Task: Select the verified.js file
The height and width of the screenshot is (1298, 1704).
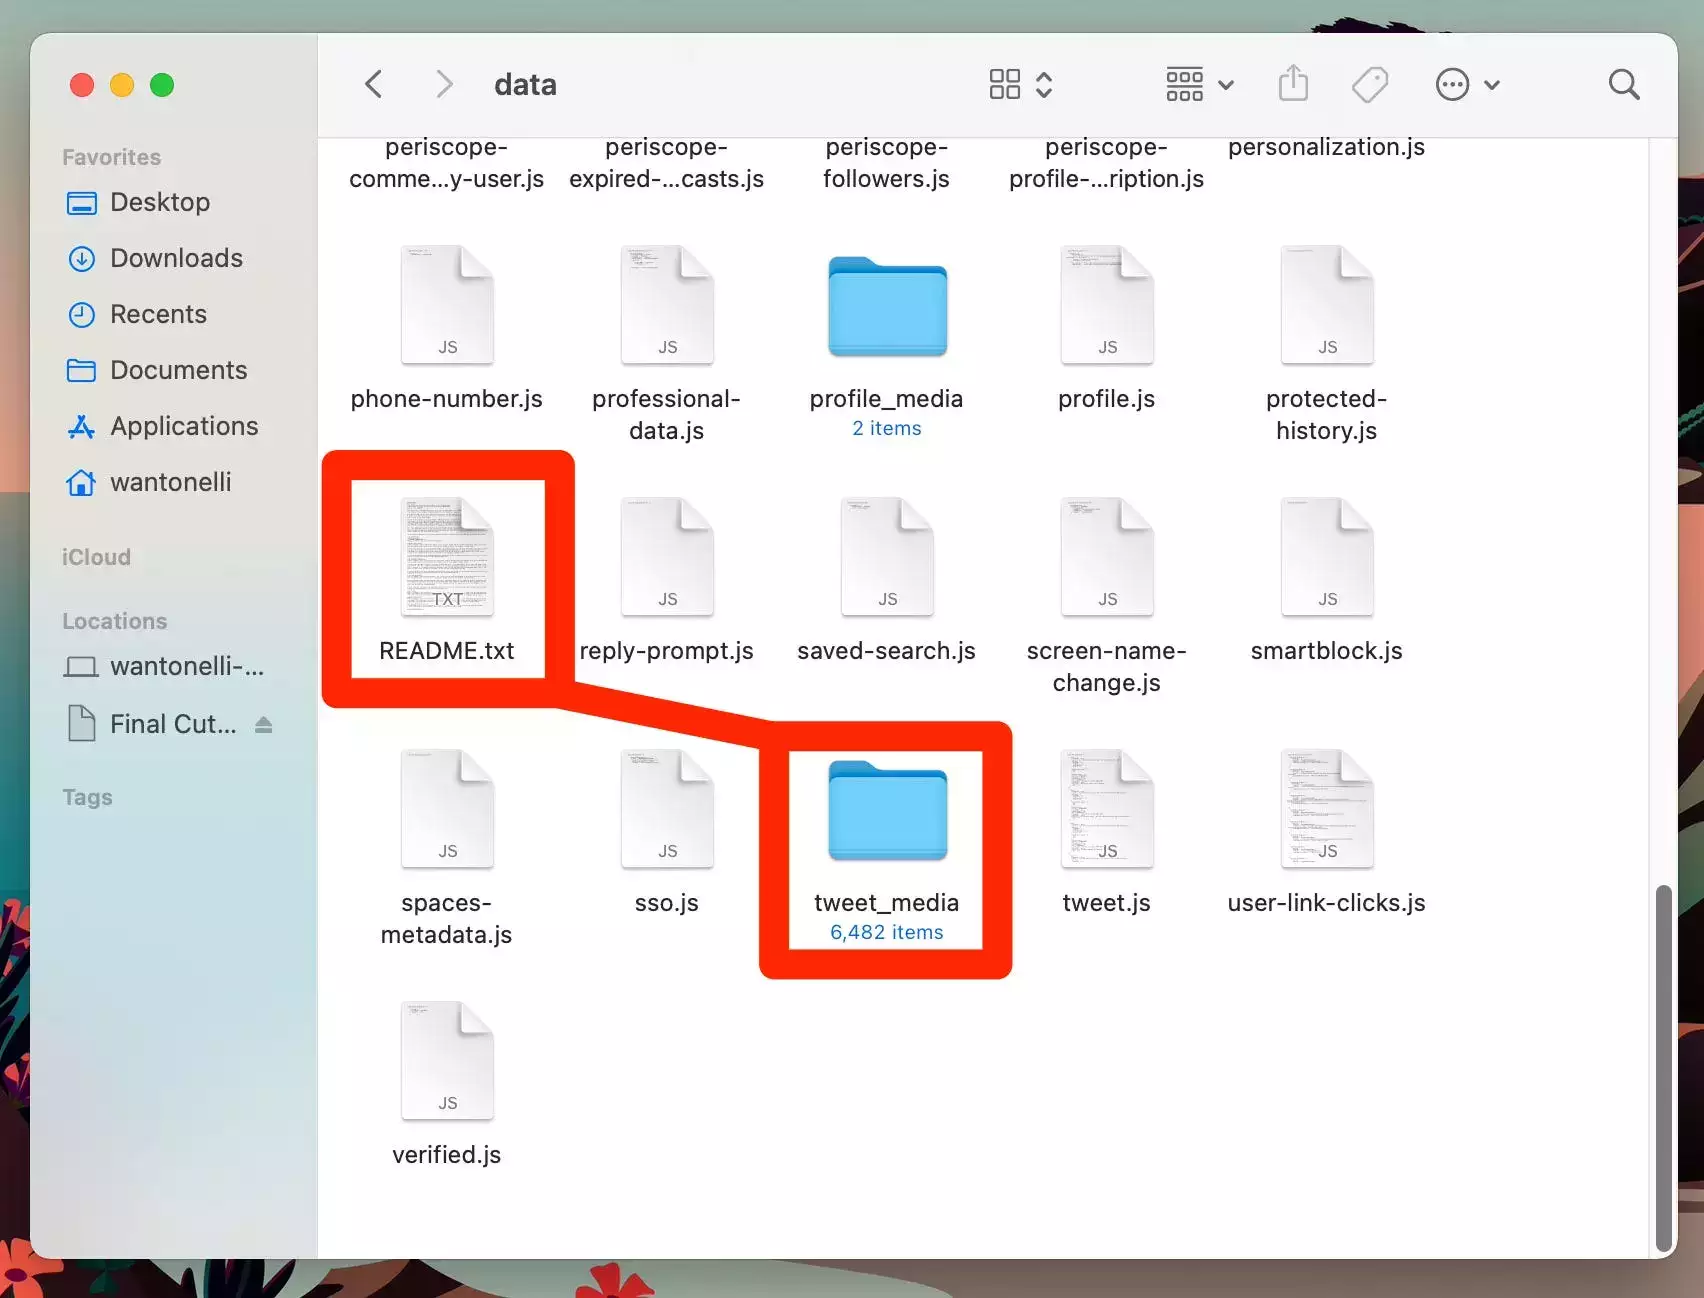Action: pos(447,1062)
